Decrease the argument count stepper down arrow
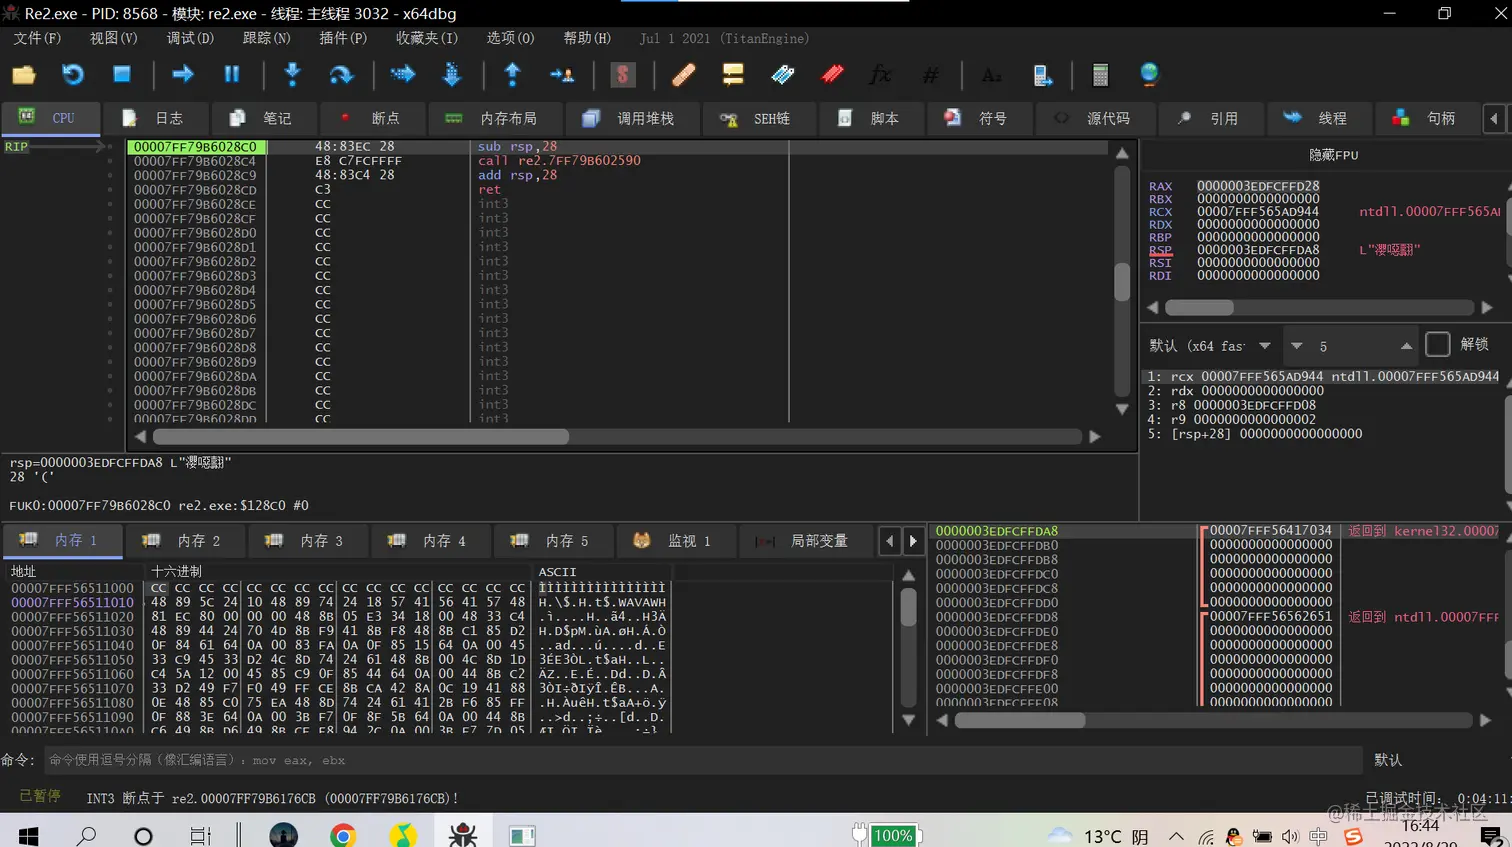Image resolution: width=1512 pixels, height=847 pixels. point(1297,346)
